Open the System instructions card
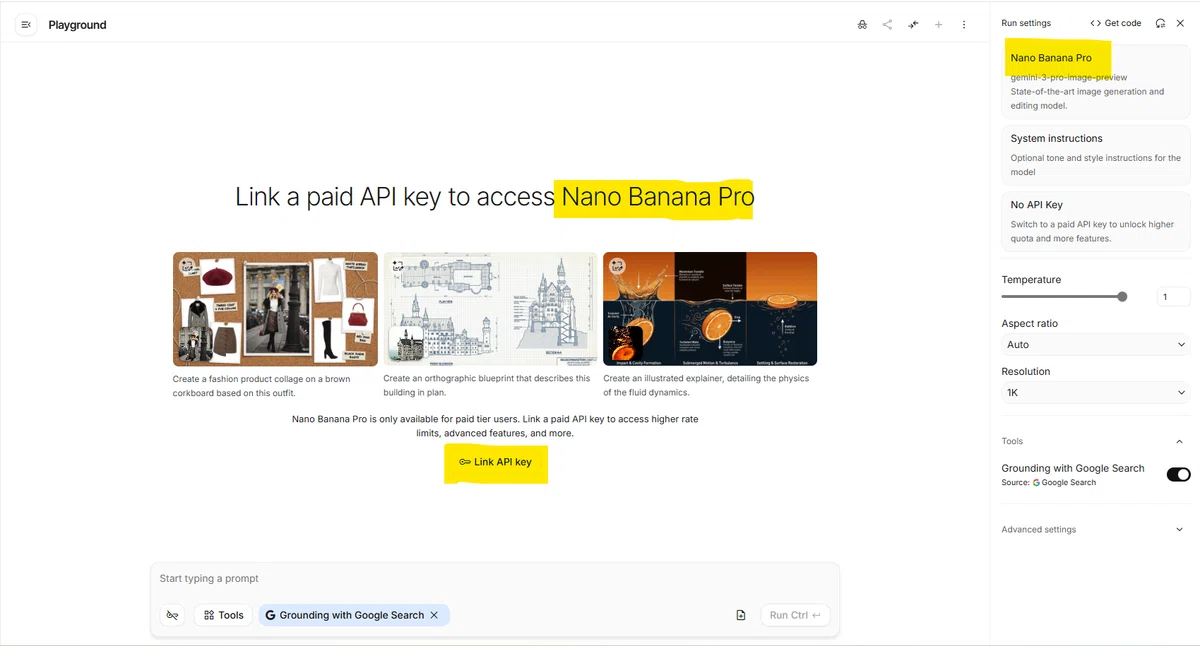Screen dimensions: 1200x646 coord(1096,155)
